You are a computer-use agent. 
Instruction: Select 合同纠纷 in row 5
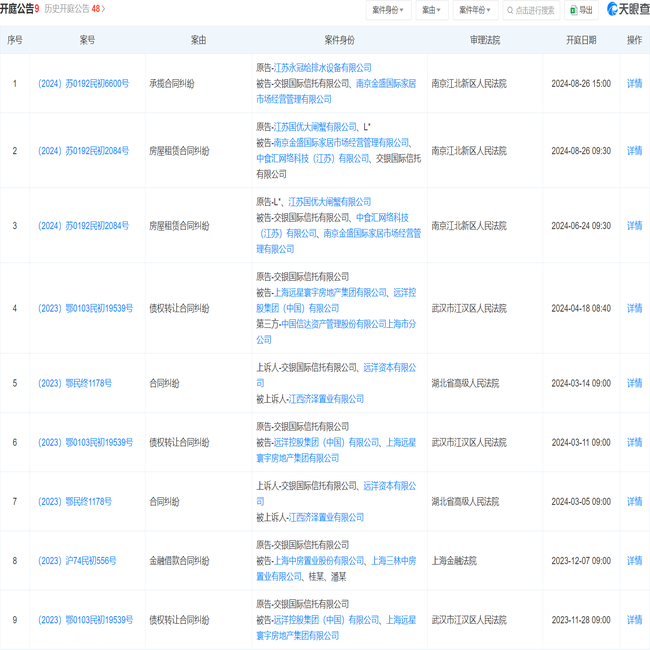pos(165,383)
